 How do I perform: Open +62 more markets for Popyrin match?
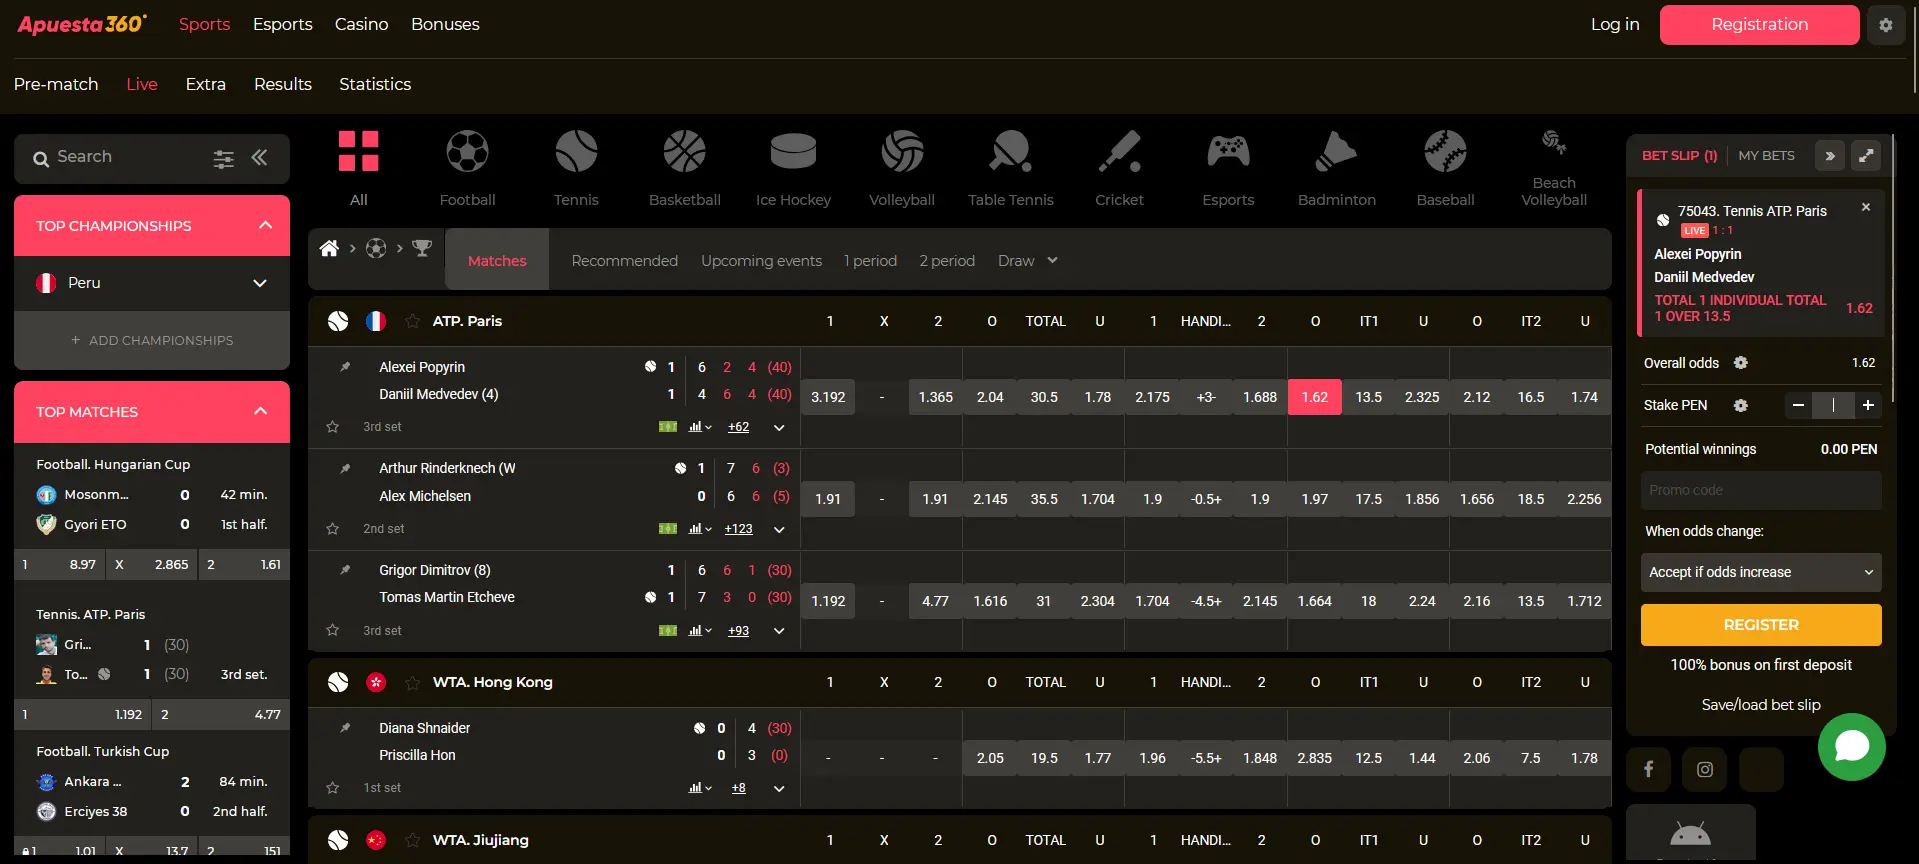pyautogui.click(x=738, y=427)
